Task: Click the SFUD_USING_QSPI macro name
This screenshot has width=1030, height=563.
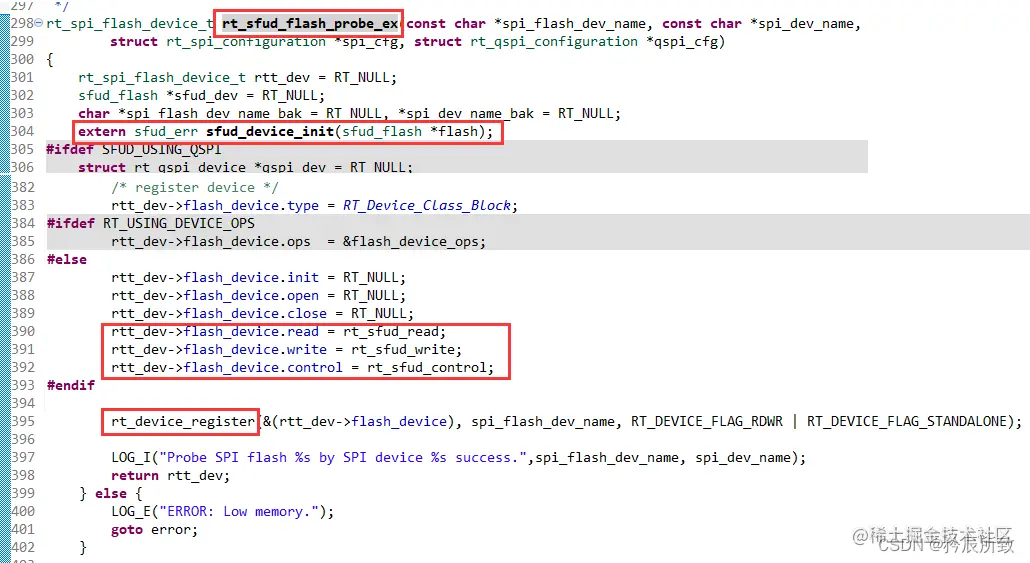Action: (x=162, y=150)
